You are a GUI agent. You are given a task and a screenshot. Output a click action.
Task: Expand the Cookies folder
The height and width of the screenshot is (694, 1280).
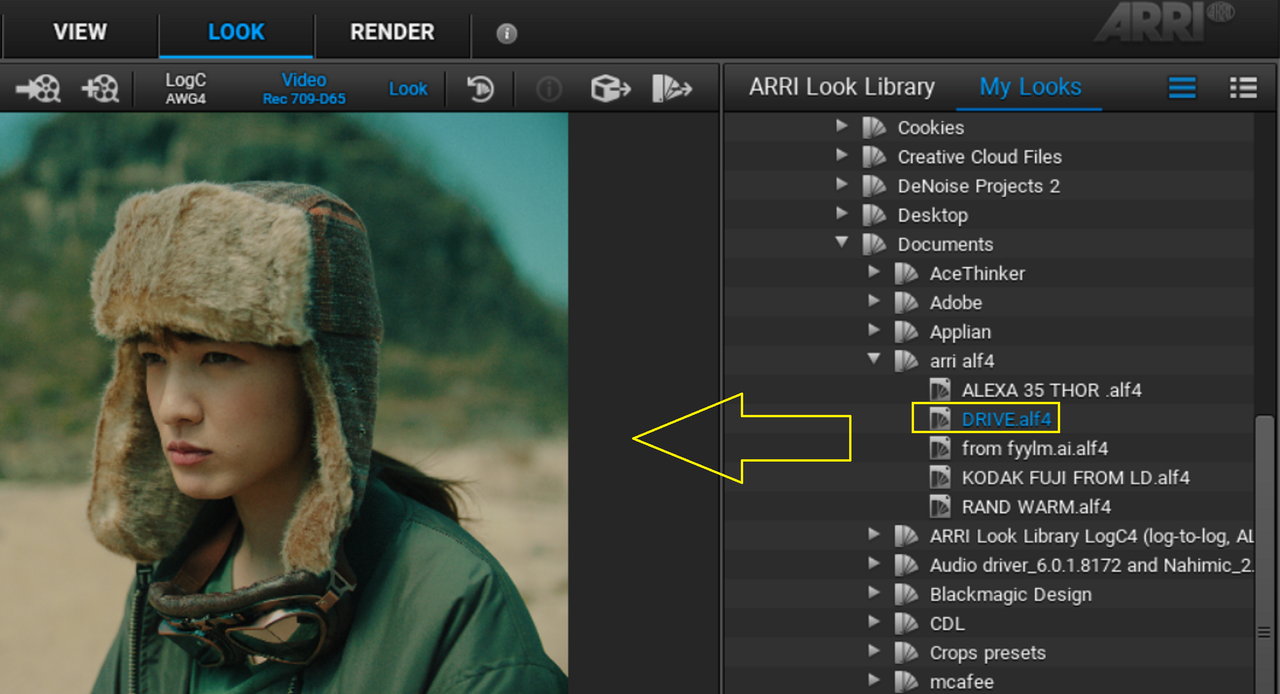[842, 127]
